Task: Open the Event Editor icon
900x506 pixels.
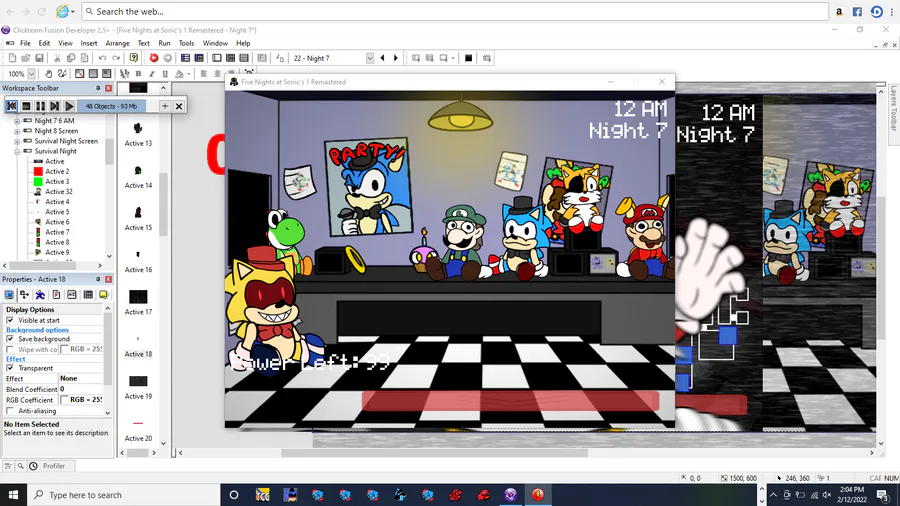Action: click(x=230, y=58)
